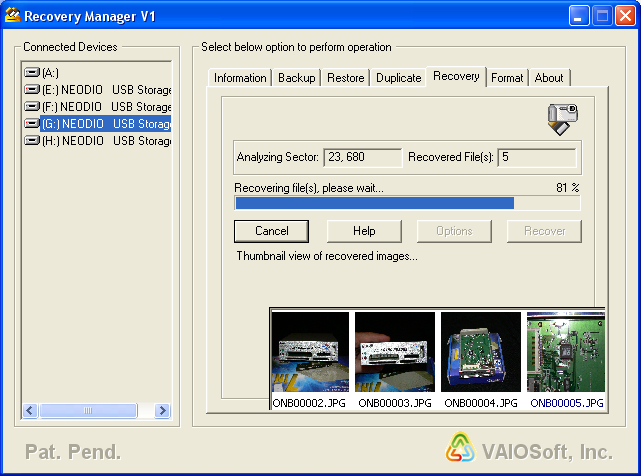This screenshot has height=476, width=641.
Task: Minimize the Recovery Manager window
Action: (579, 16)
